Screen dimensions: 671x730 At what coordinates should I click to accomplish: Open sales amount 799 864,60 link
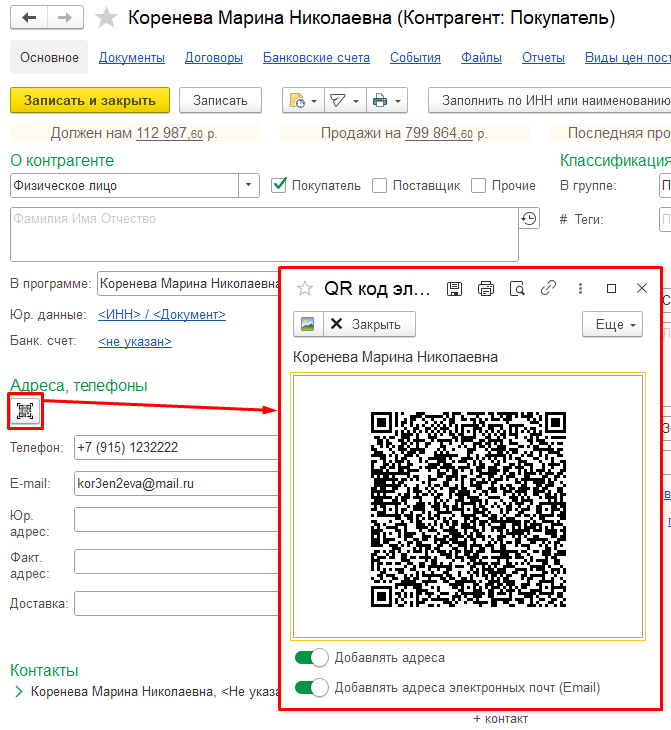439,133
